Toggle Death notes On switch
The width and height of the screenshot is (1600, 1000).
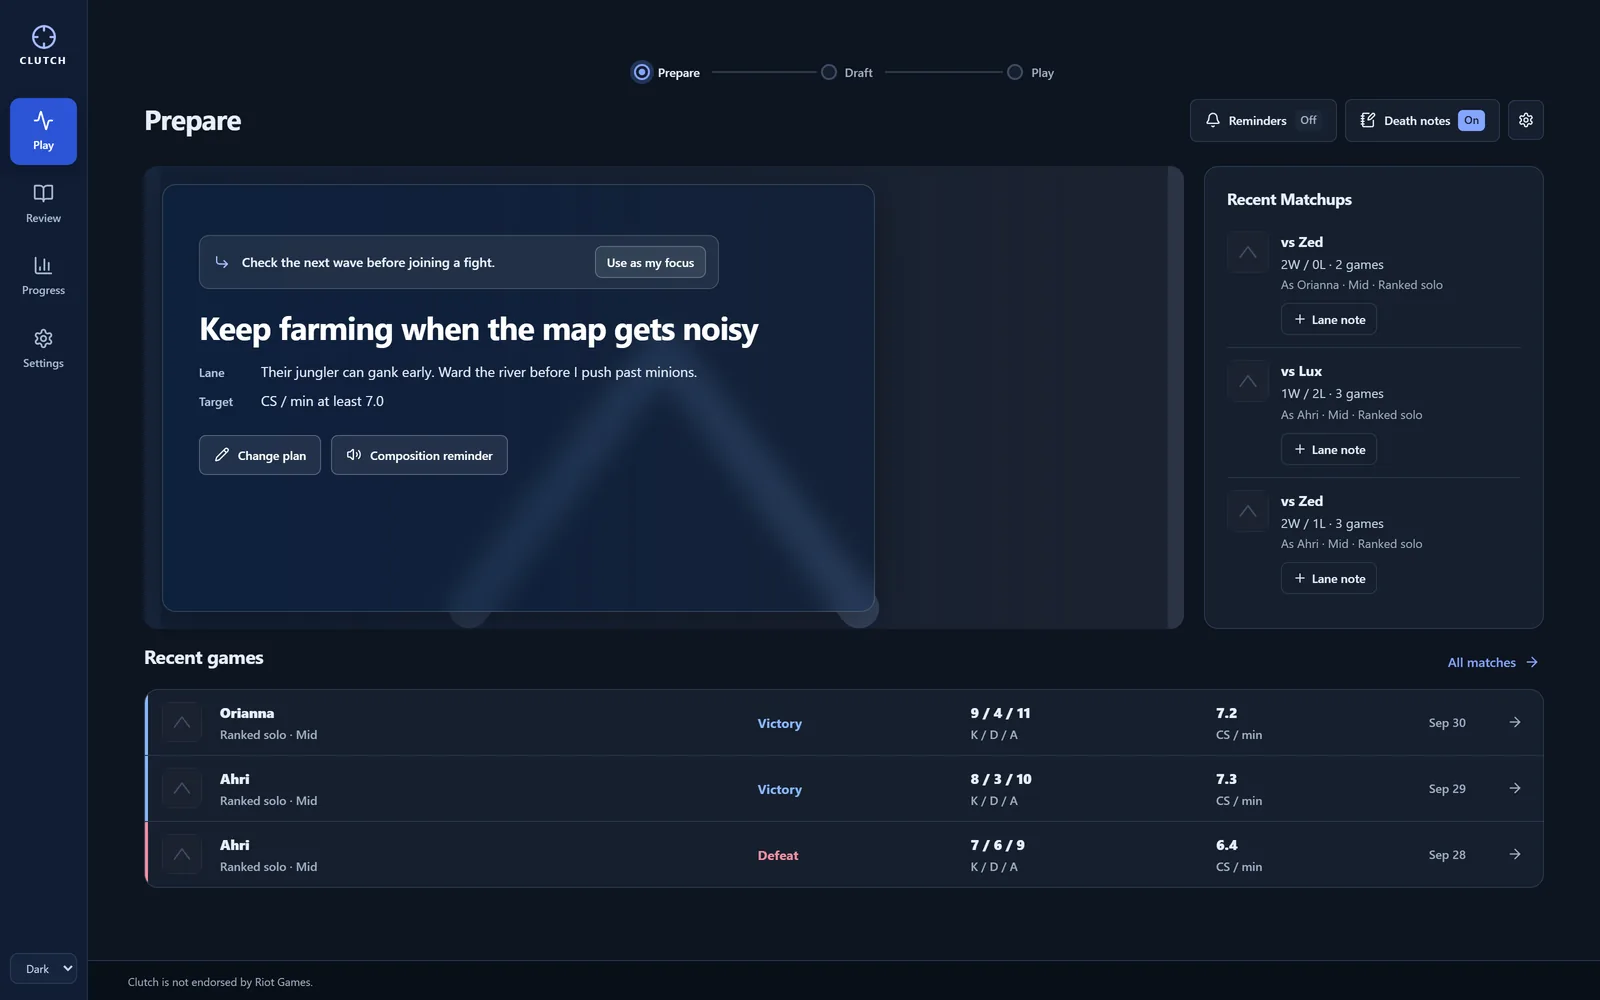[1422, 120]
